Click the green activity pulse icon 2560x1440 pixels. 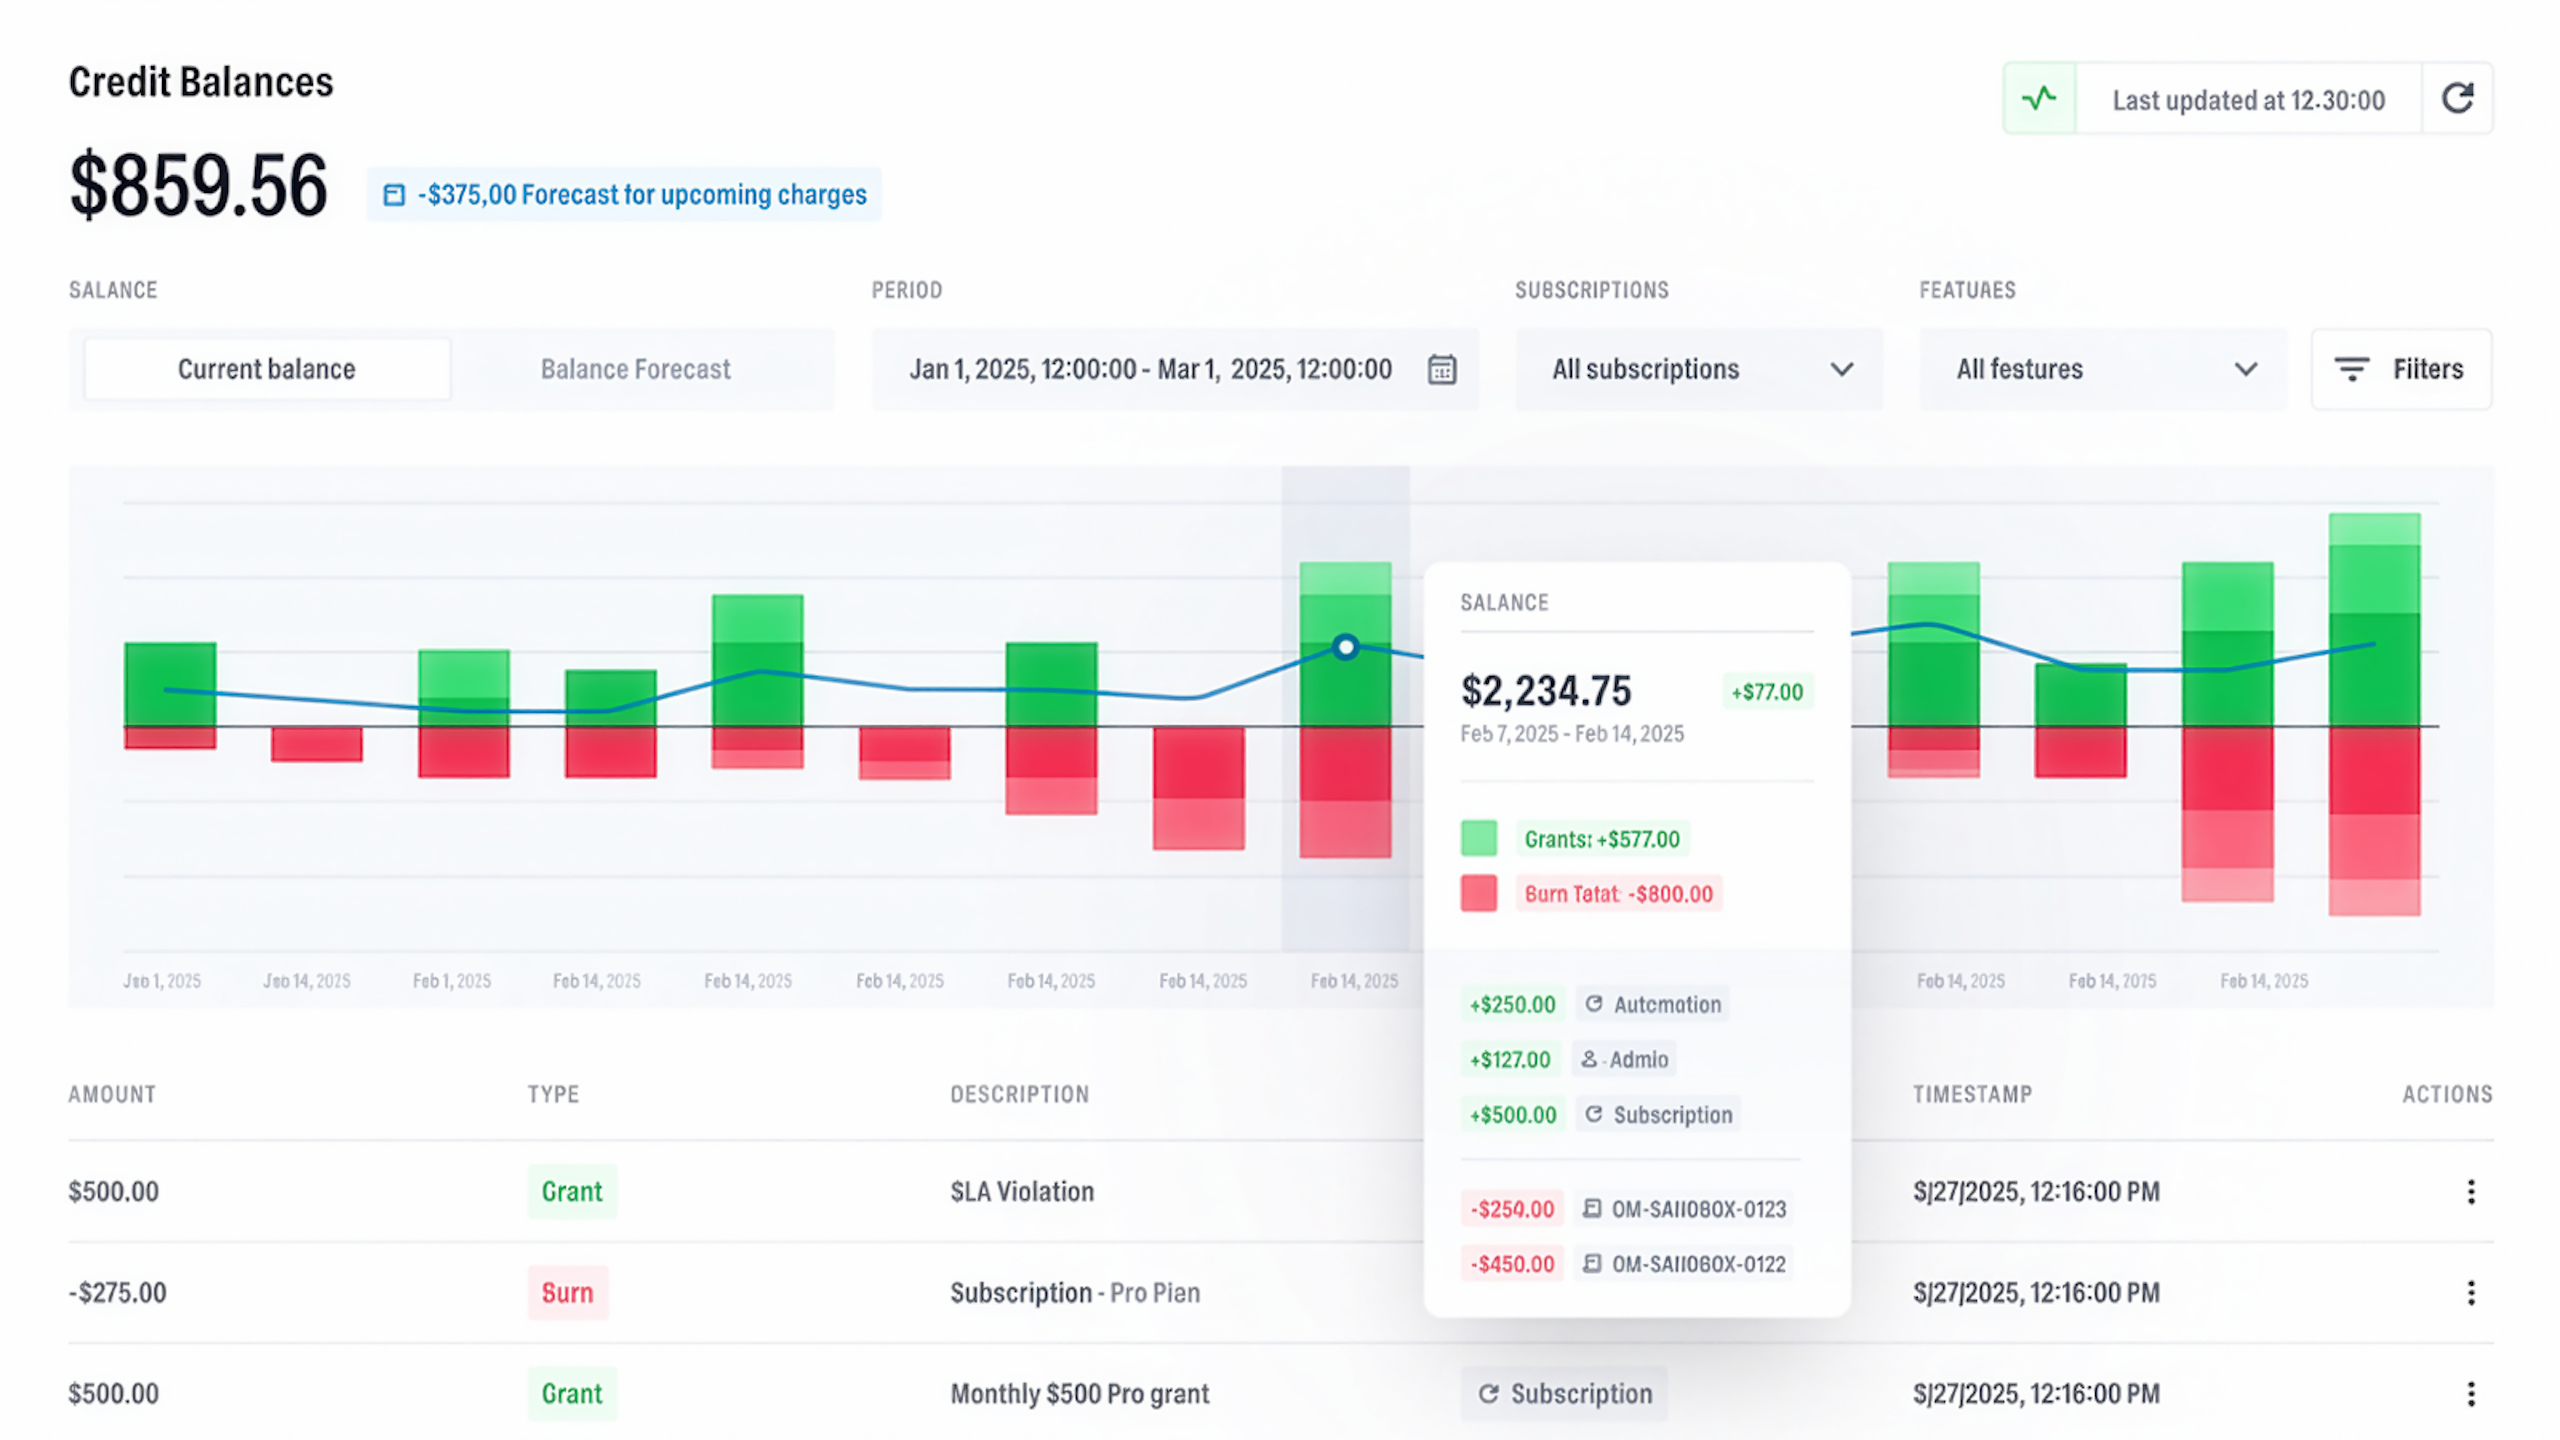click(2039, 99)
